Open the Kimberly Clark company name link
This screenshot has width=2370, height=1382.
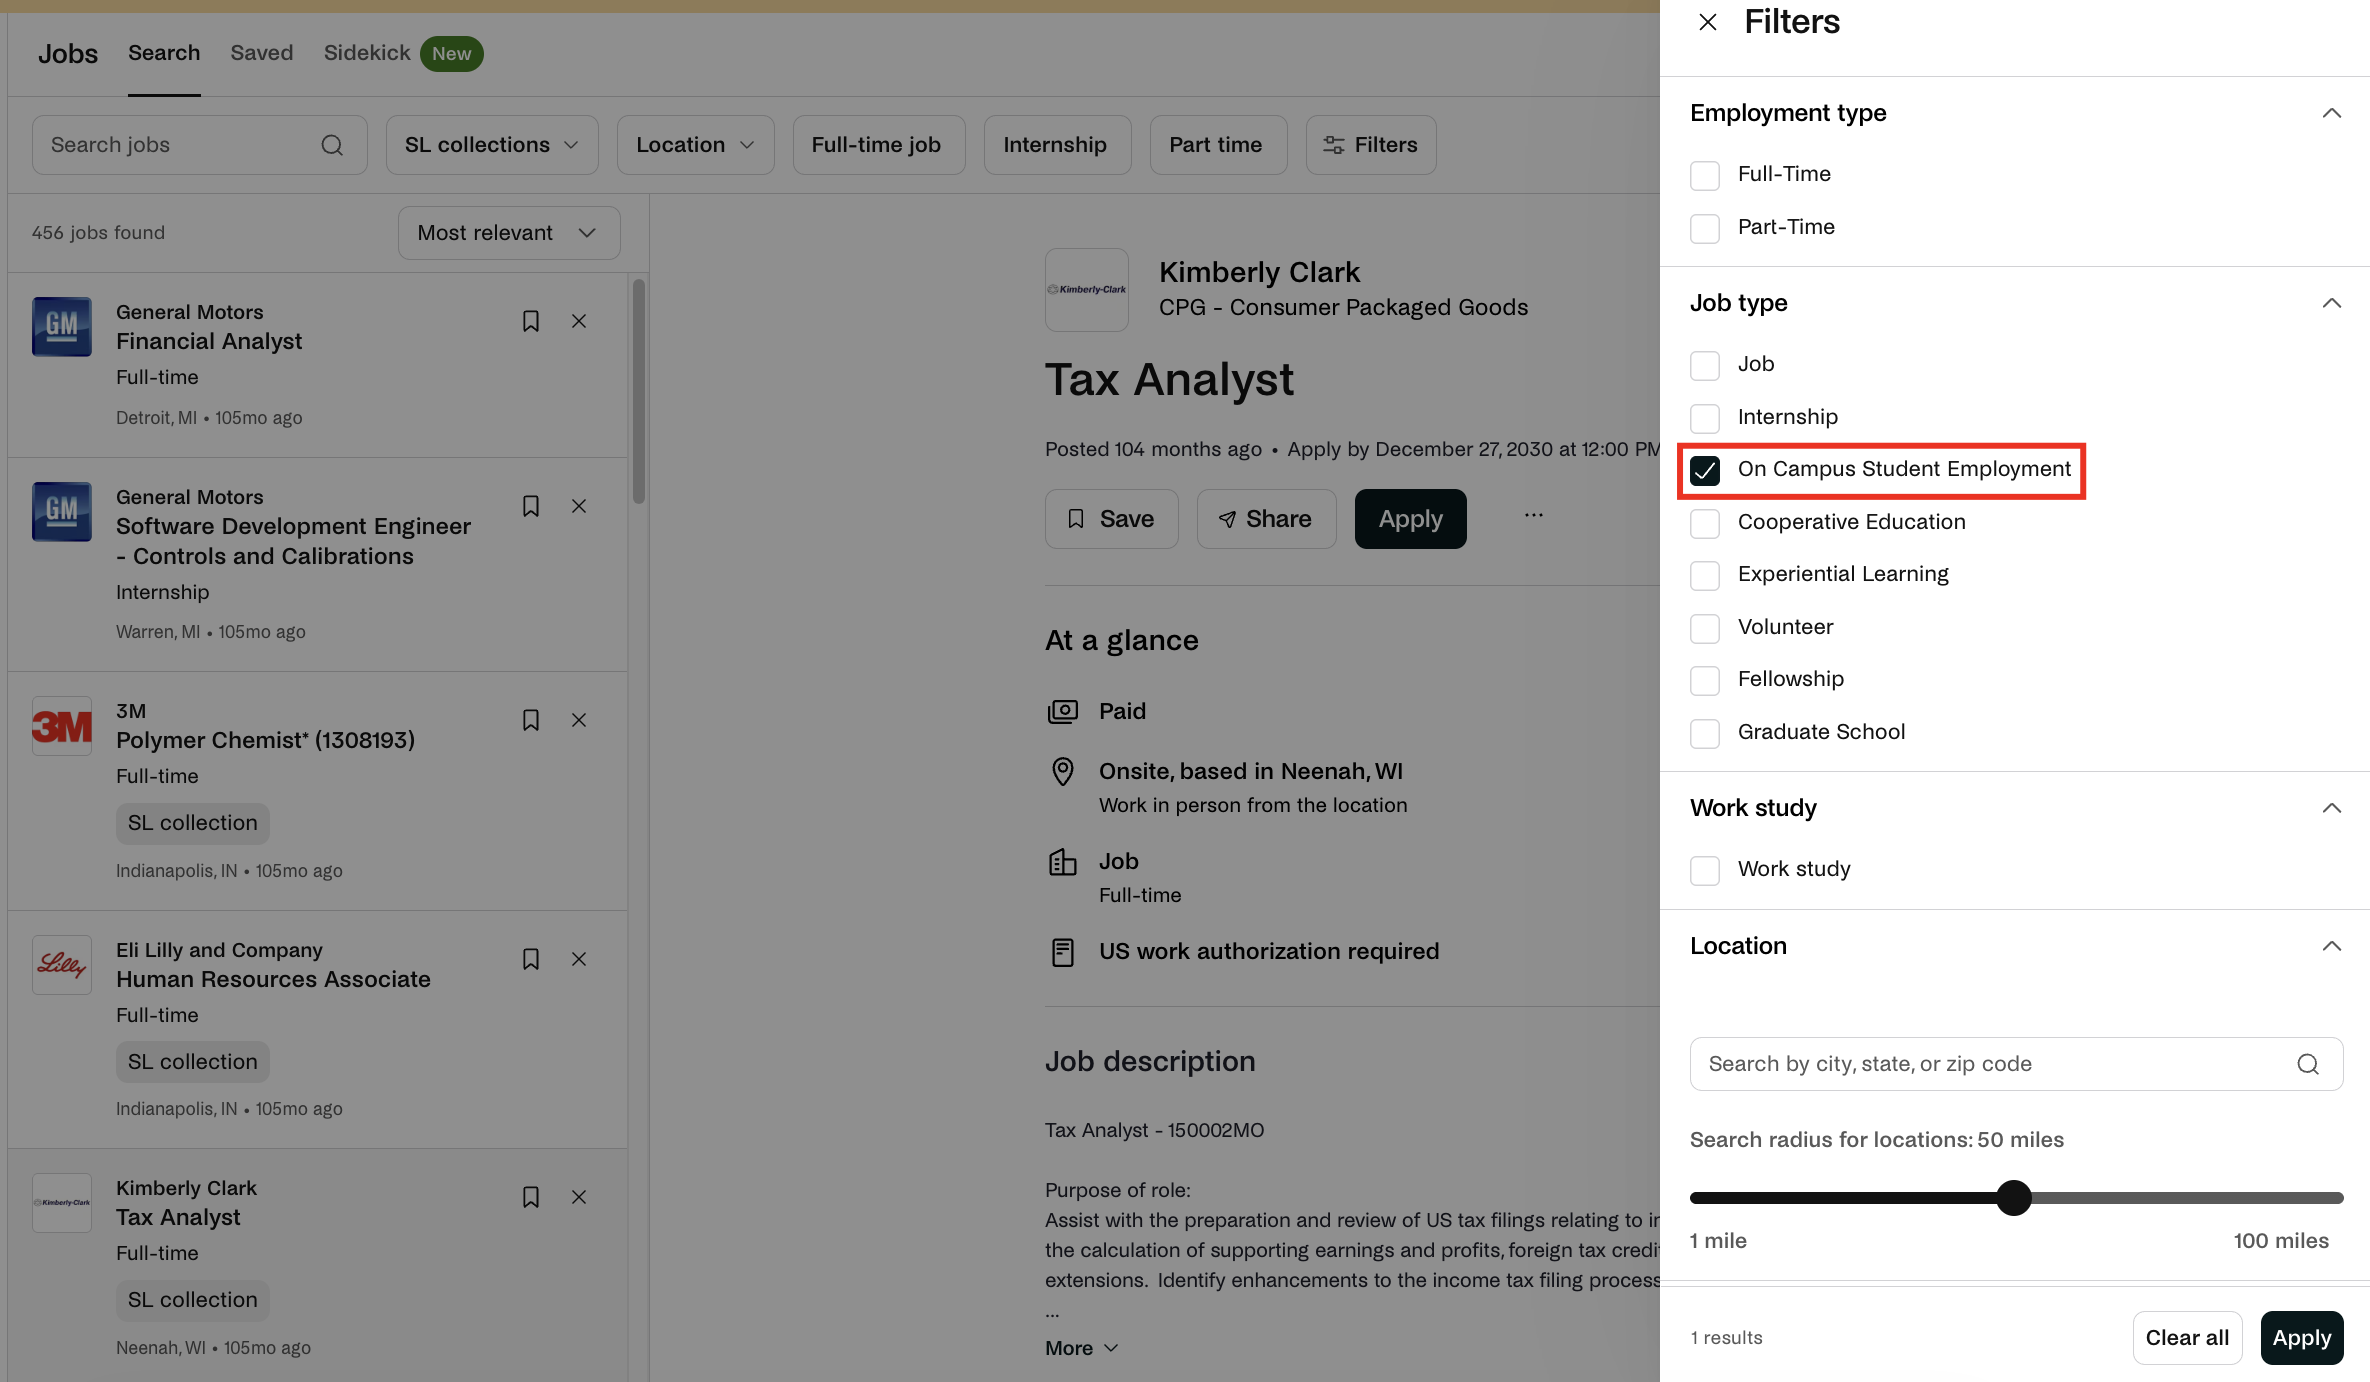1260,272
